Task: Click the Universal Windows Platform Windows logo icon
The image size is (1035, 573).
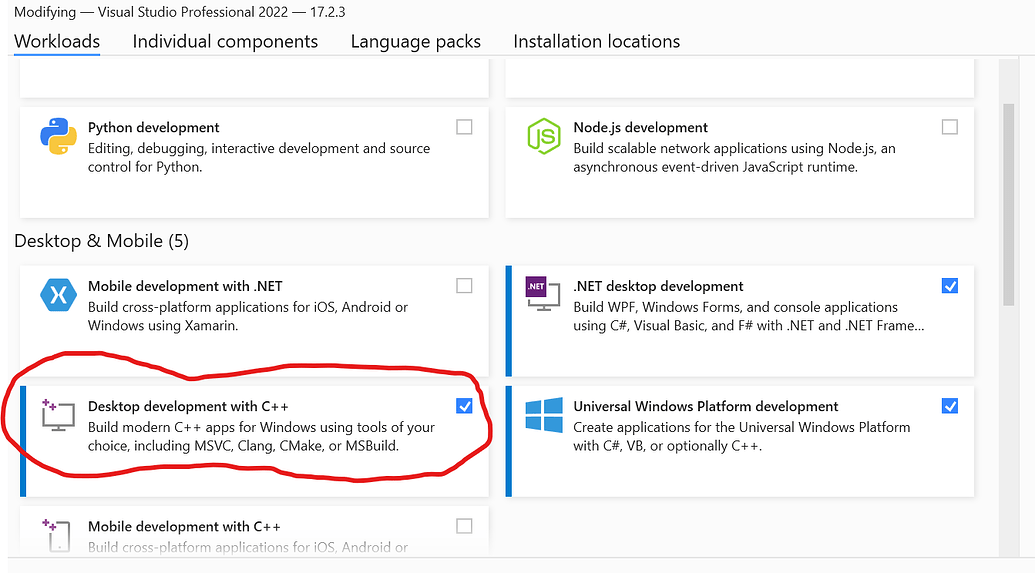Action: pyautogui.click(x=544, y=416)
